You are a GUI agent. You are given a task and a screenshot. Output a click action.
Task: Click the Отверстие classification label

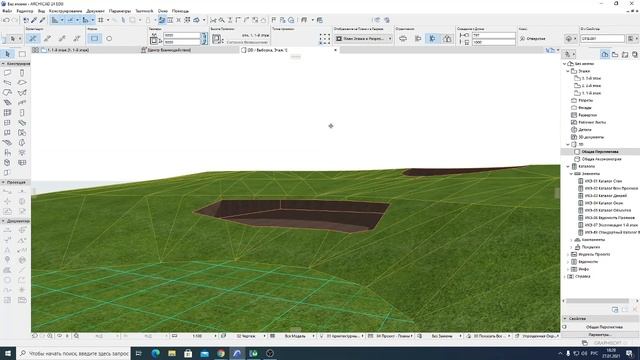[x=536, y=38]
